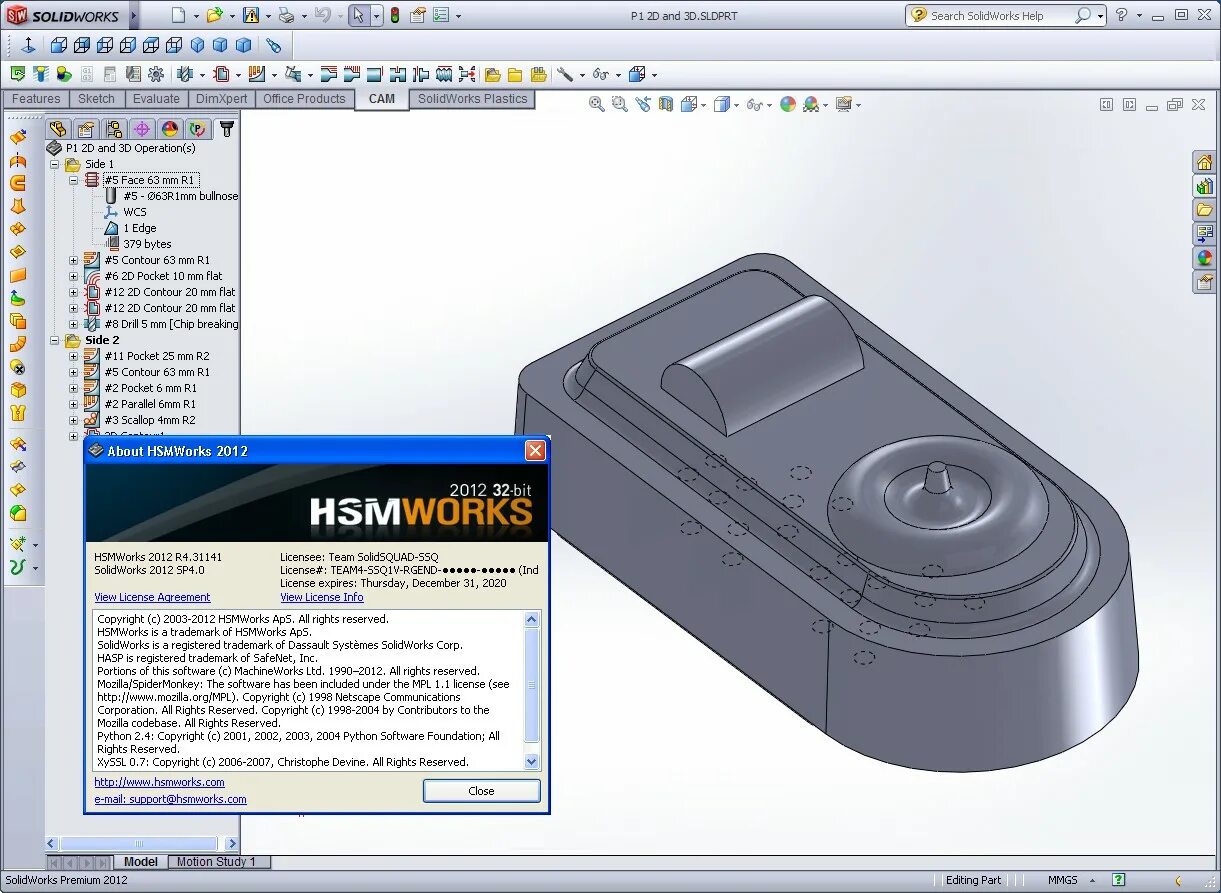This screenshot has width=1221, height=893.
Task: Toggle Hide/Show Items with the glasses icon
Action: [755, 104]
